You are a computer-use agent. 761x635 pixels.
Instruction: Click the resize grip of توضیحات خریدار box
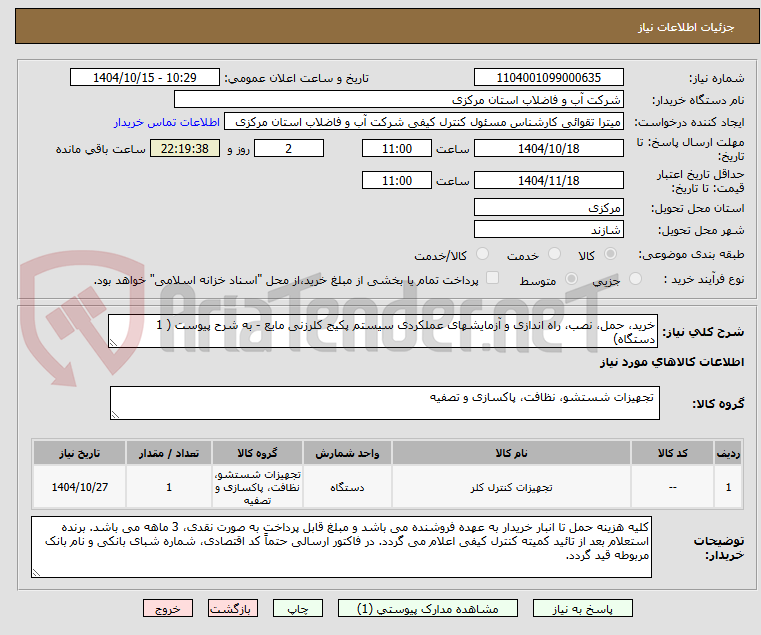tap(36, 572)
